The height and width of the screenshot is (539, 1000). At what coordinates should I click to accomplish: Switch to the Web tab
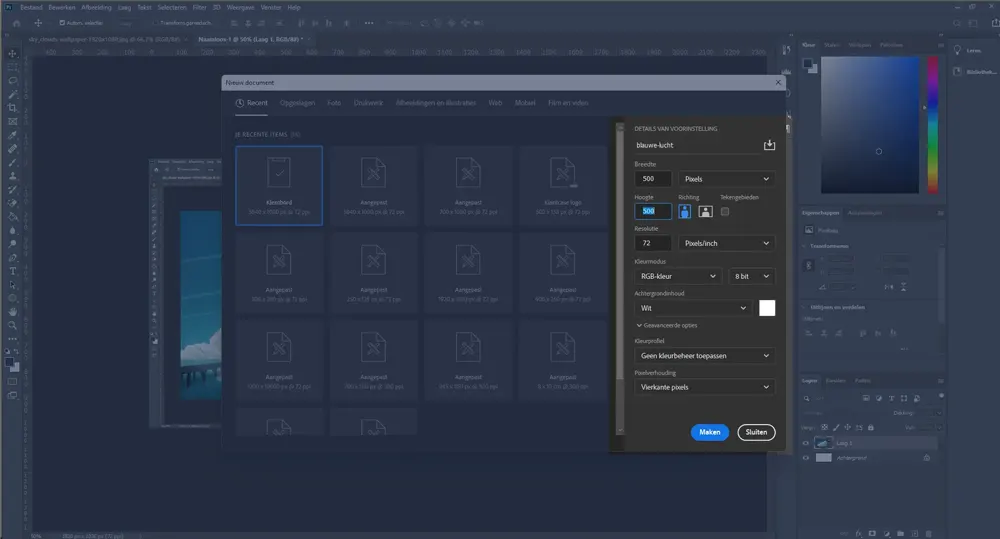[x=495, y=103]
